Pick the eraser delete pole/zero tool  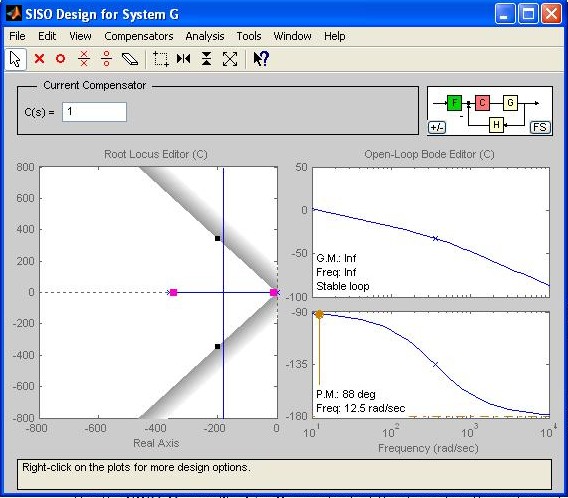[130, 59]
